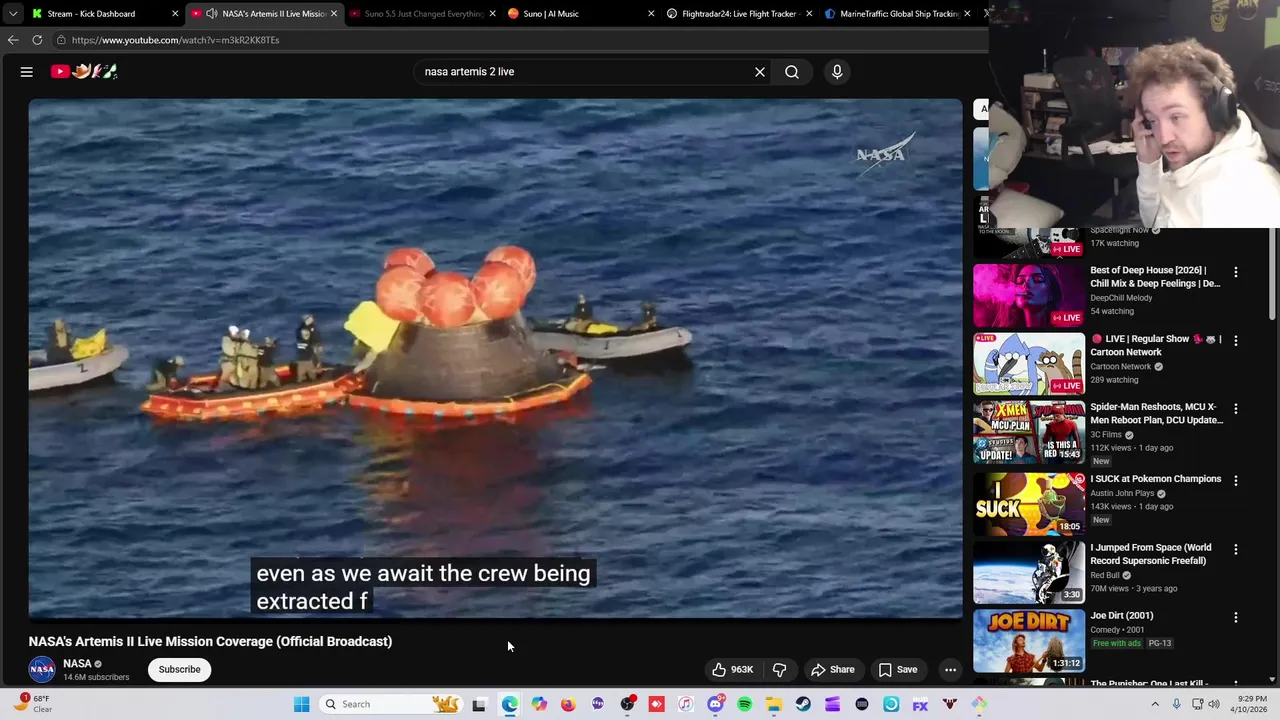
Task: Open more actions menu beside Save
Action: 951,669
